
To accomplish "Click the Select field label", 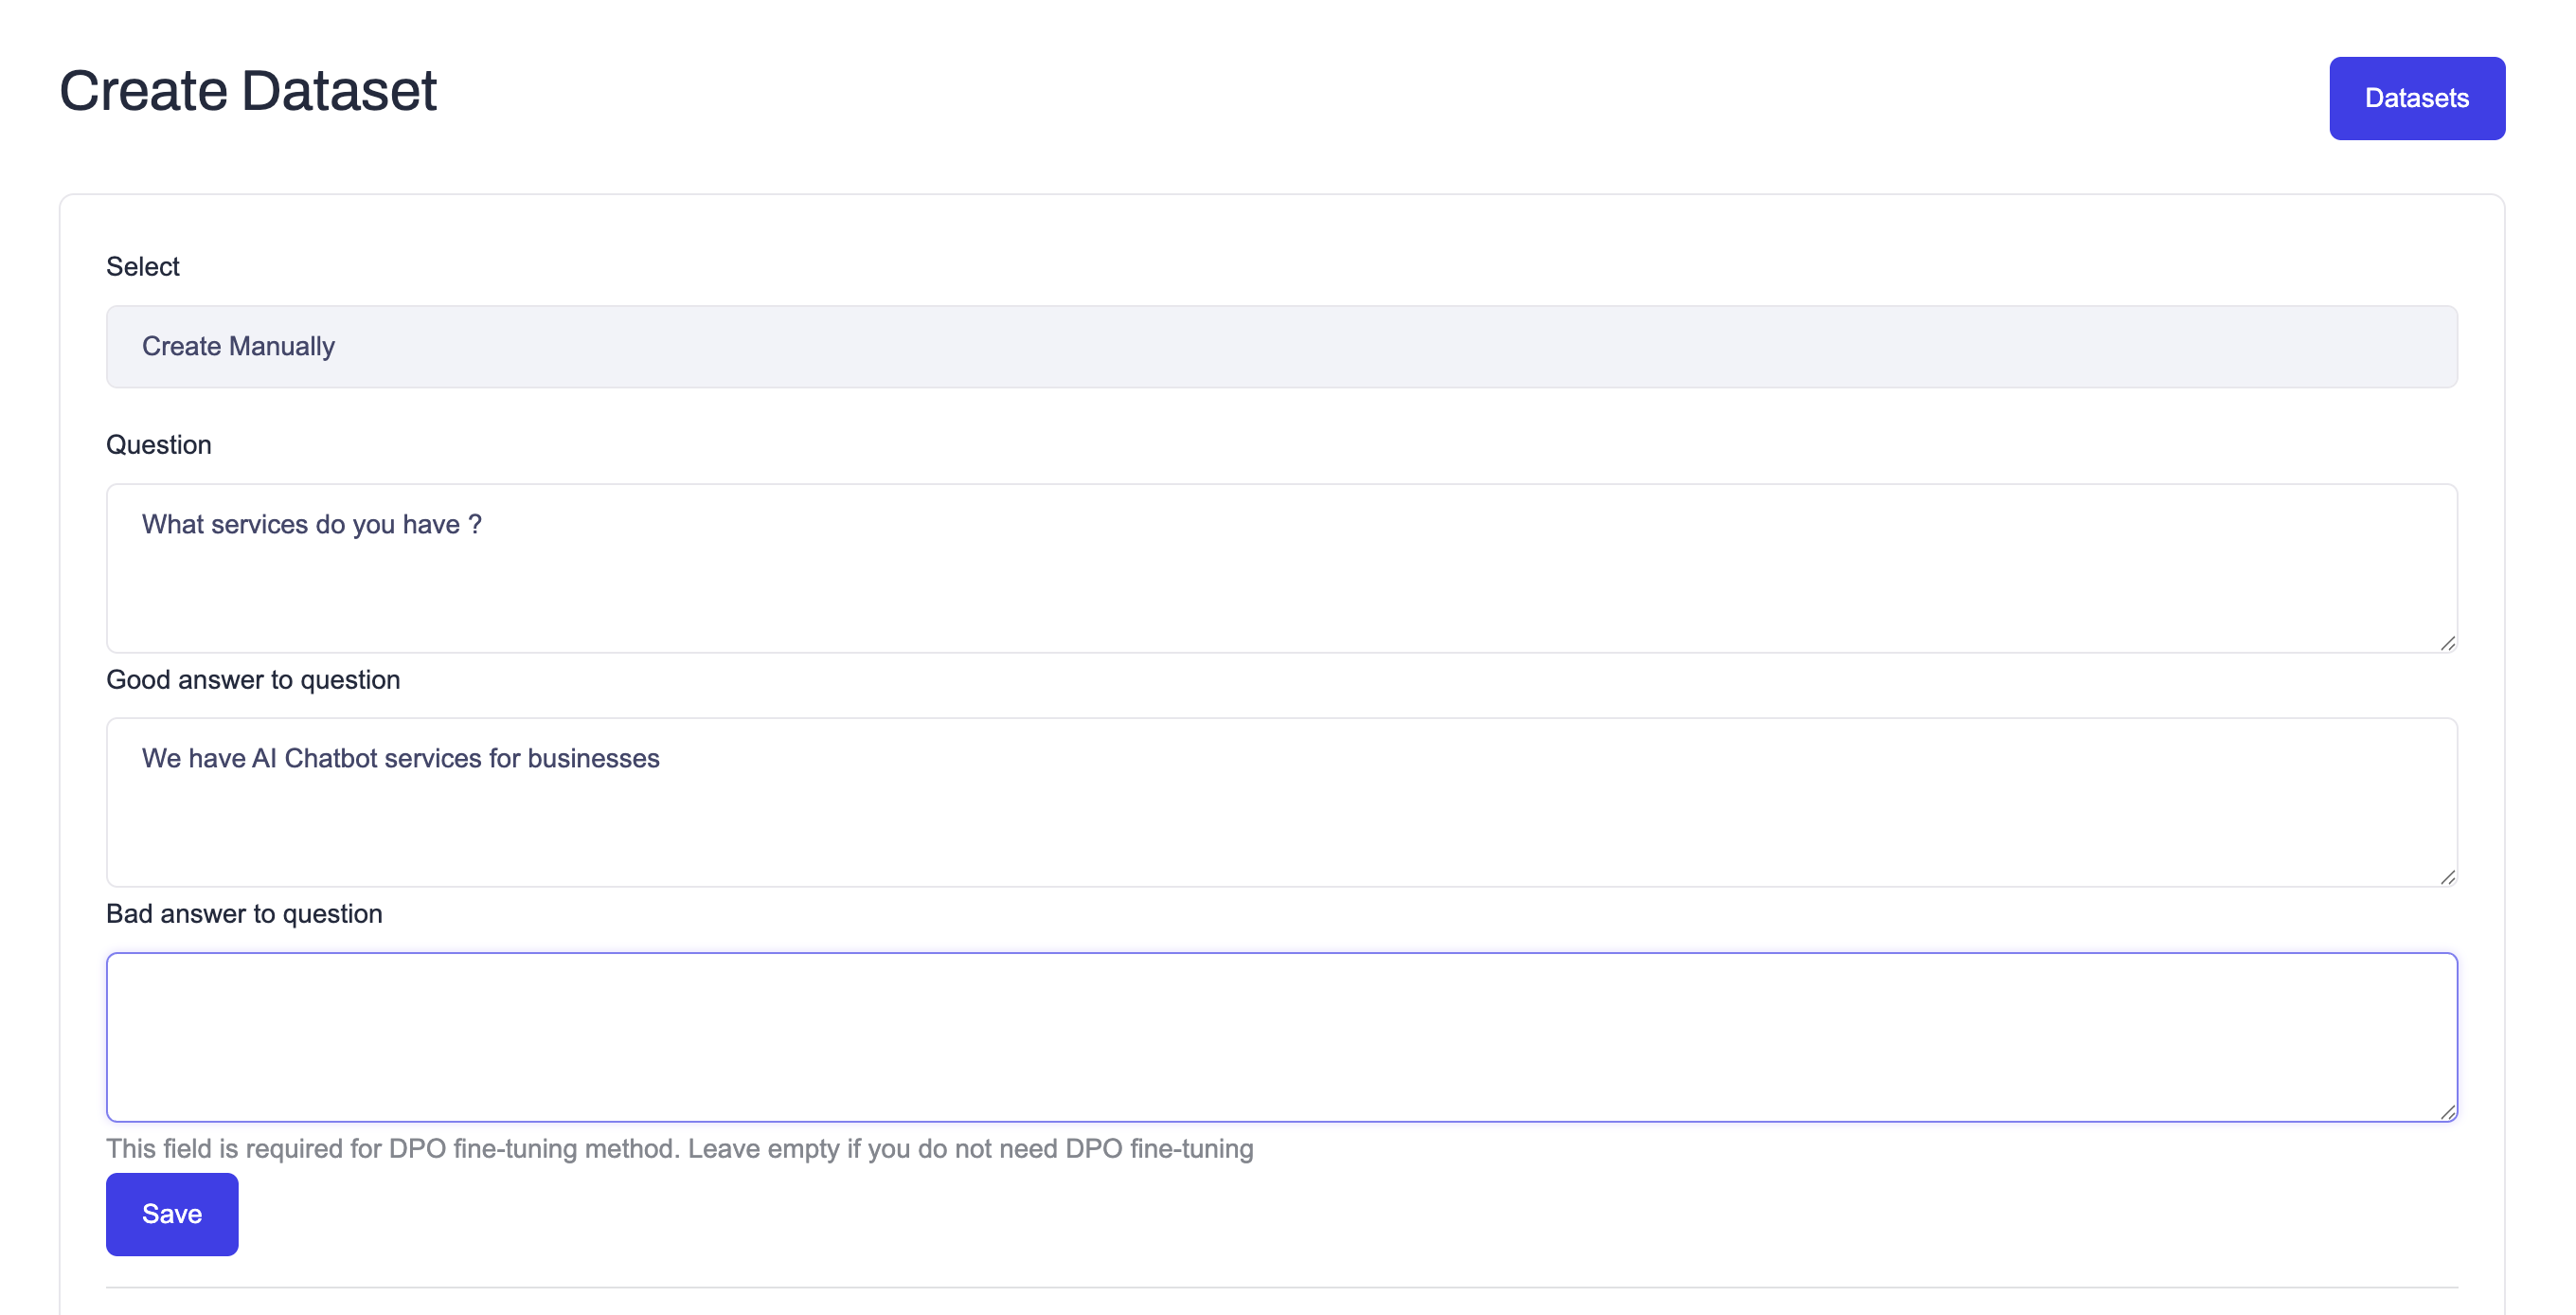I will (x=143, y=266).
